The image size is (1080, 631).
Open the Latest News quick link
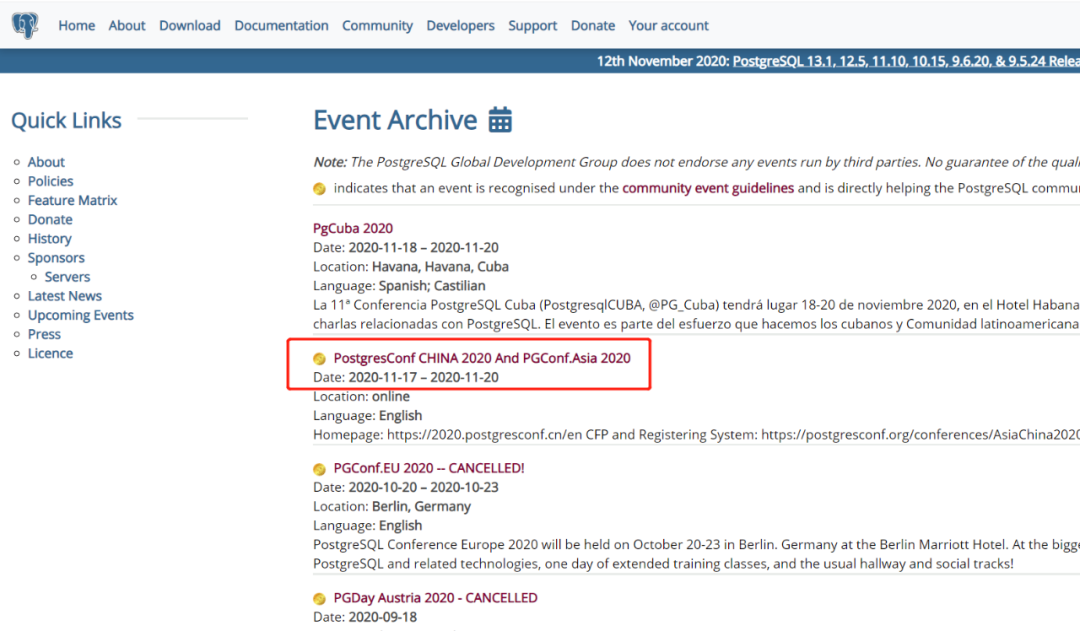click(65, 296)
